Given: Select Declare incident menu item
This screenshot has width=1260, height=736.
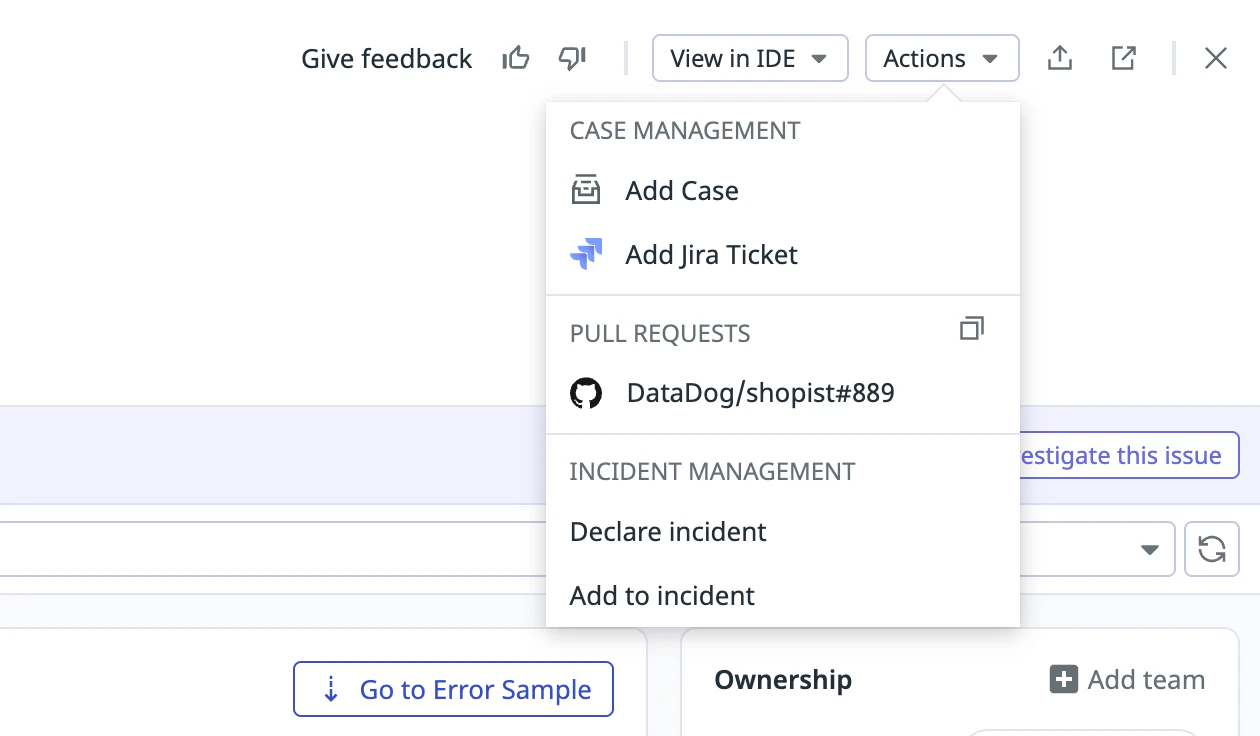Looking at the screenshot, I should pyautogui.click(x=668, y=532).
